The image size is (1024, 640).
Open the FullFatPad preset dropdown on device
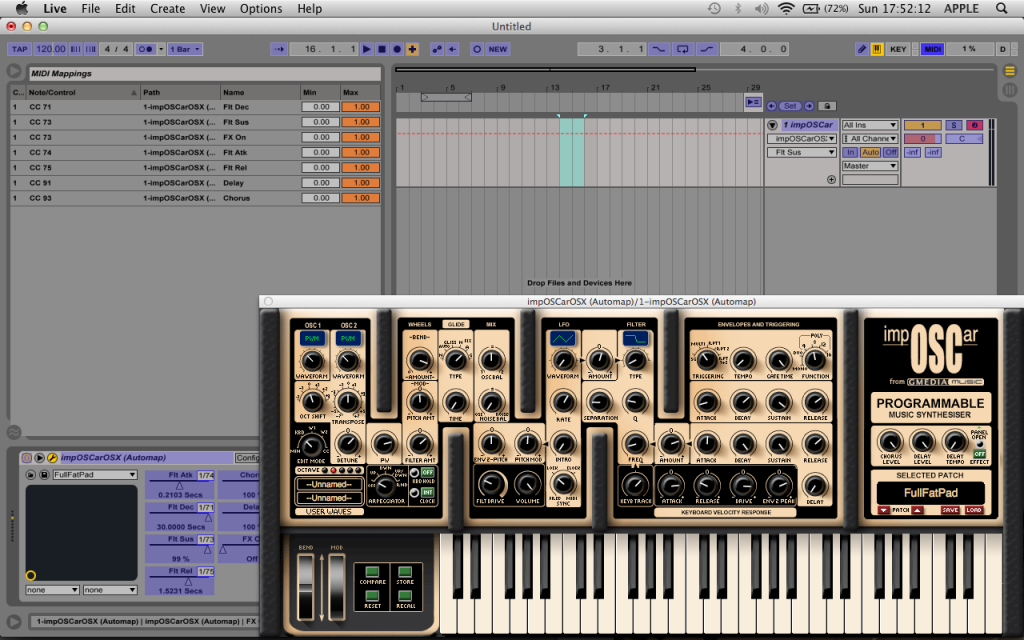tap(95, 475)
